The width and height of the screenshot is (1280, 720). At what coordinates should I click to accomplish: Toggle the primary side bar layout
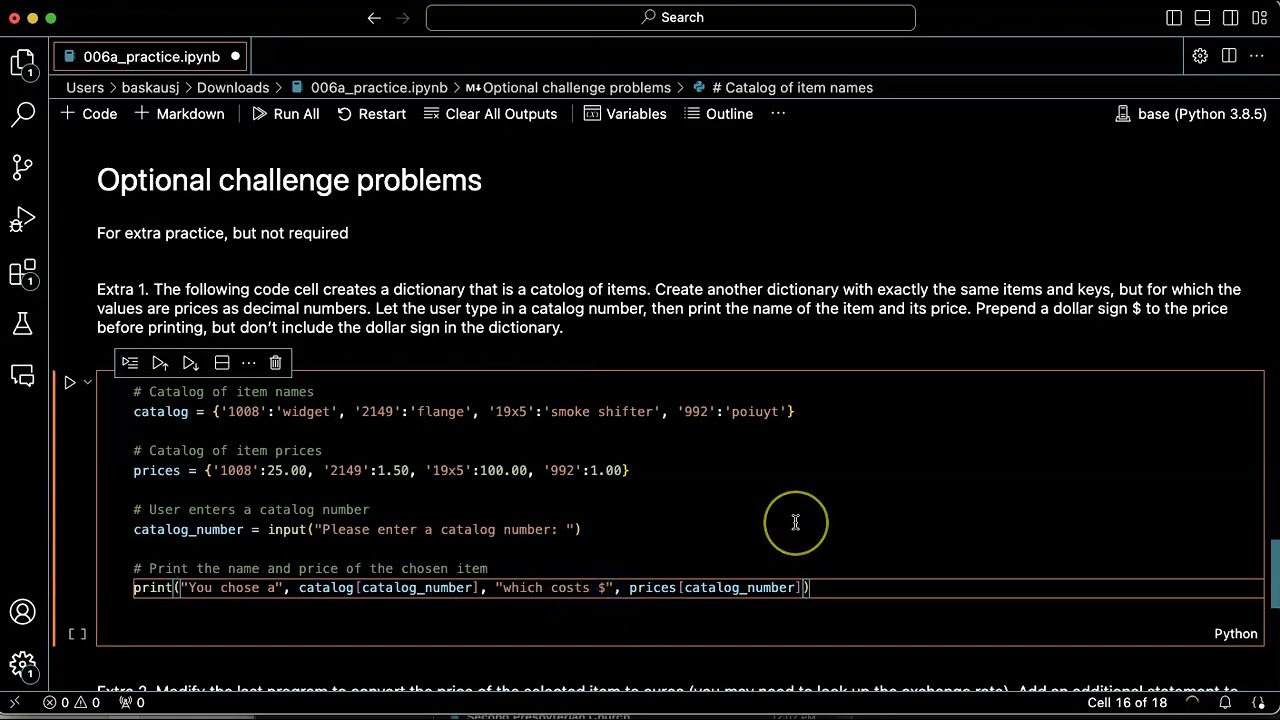tap(1174, 18)
